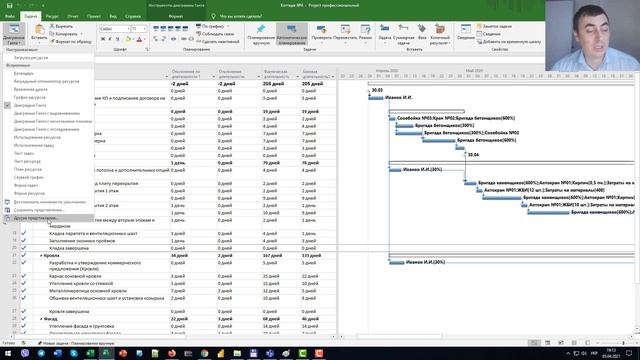Enable Автоматическое планирование mode
640x360 pixels.
pyautogui.click(x=291, y=34)
